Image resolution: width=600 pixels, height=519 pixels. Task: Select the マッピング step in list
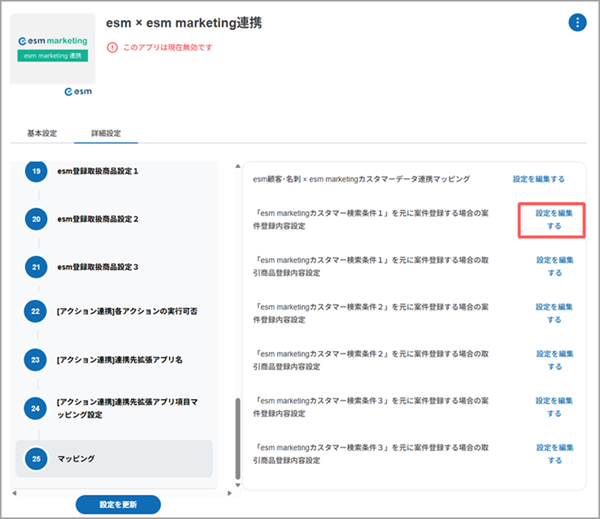[x=76, y=458]
